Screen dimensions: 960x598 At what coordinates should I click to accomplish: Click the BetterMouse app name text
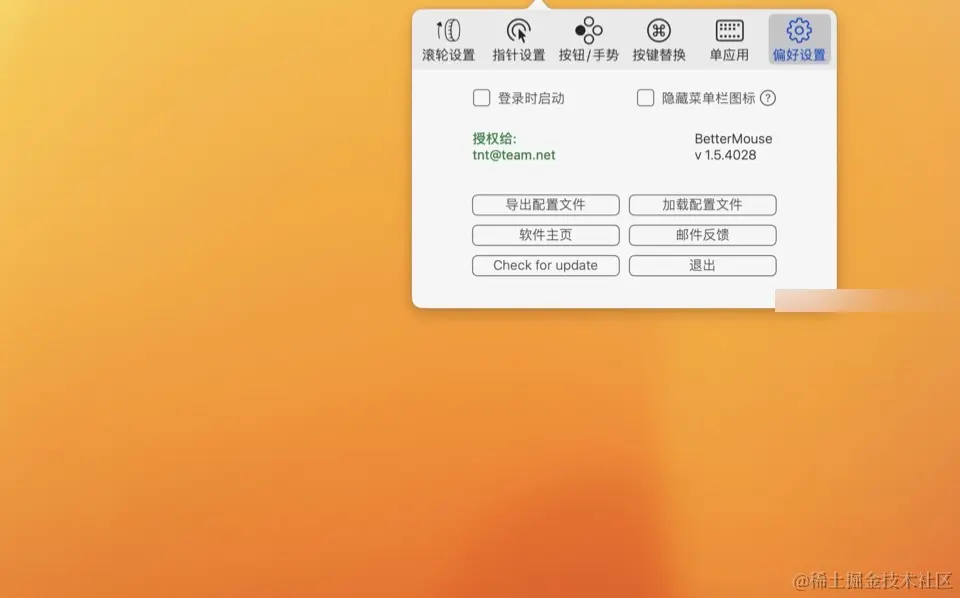733,139
